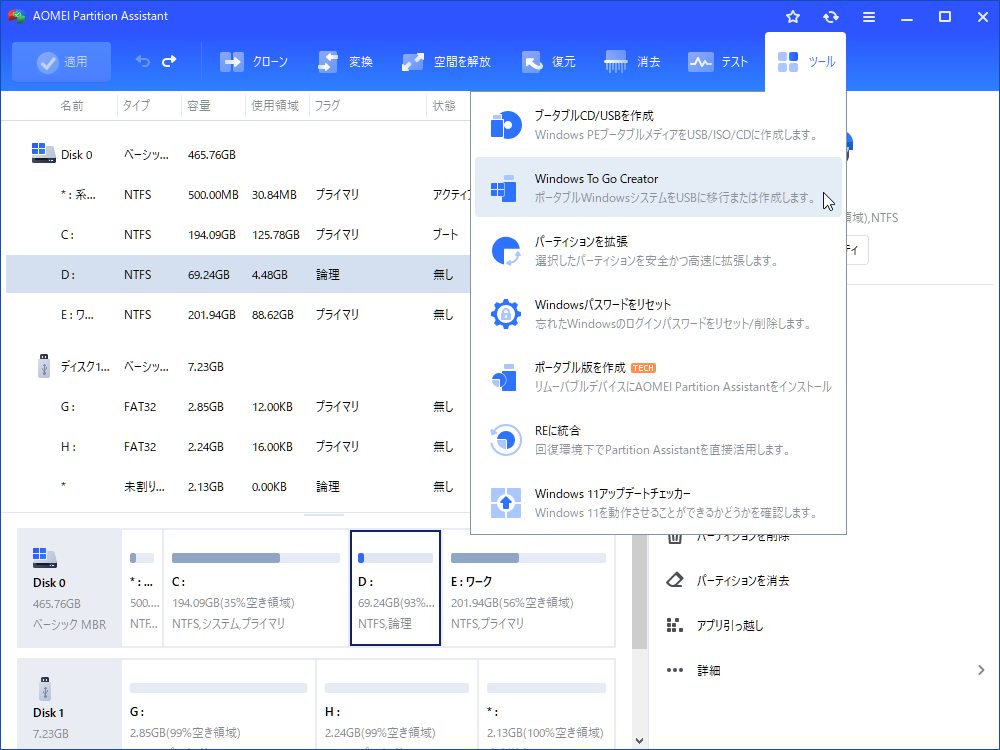Click the undo arrow icon
The height and width of the screenshot is (750, 1000).
coord(143,62)
